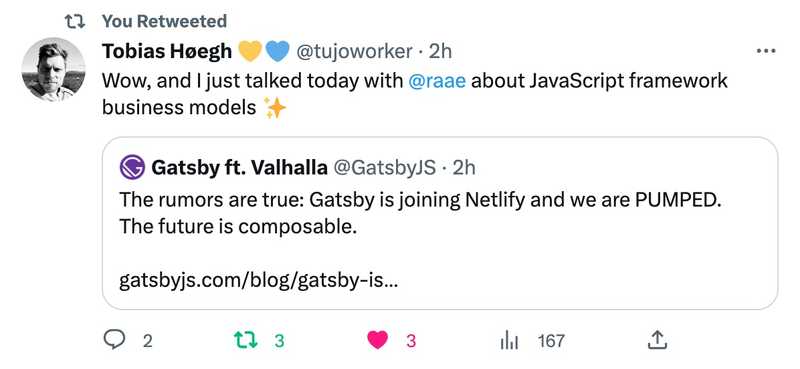Open the three-dot more options menu

[x=766, y=51]
